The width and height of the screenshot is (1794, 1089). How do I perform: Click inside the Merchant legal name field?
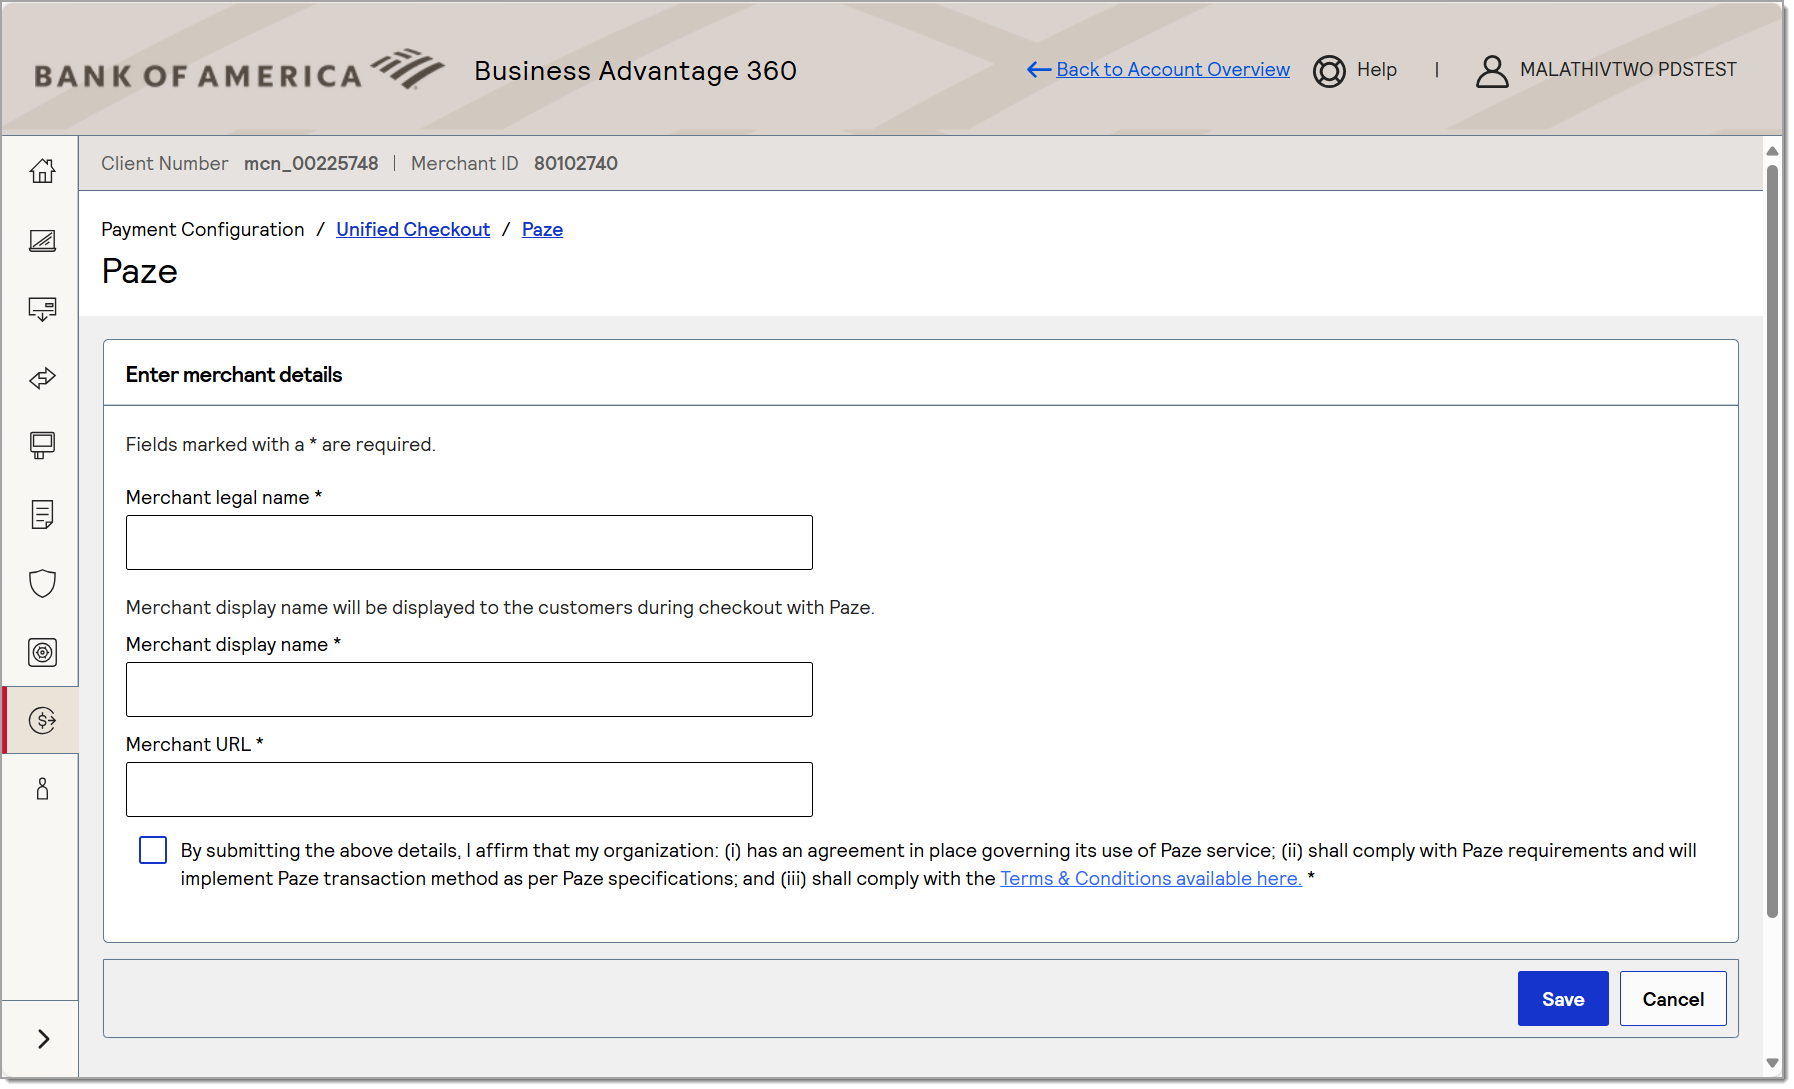[x=468, y=542]
